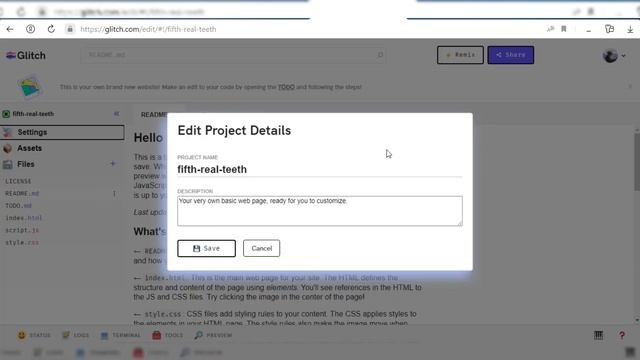The image size is (640, 360).
Task: Open the TODO.md file
Action: pos(18,205)
